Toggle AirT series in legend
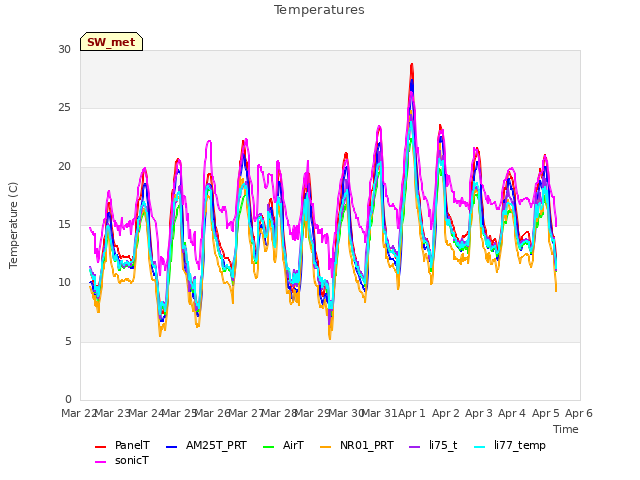This screenshot has height=480, width=640. tap(283, 445)
